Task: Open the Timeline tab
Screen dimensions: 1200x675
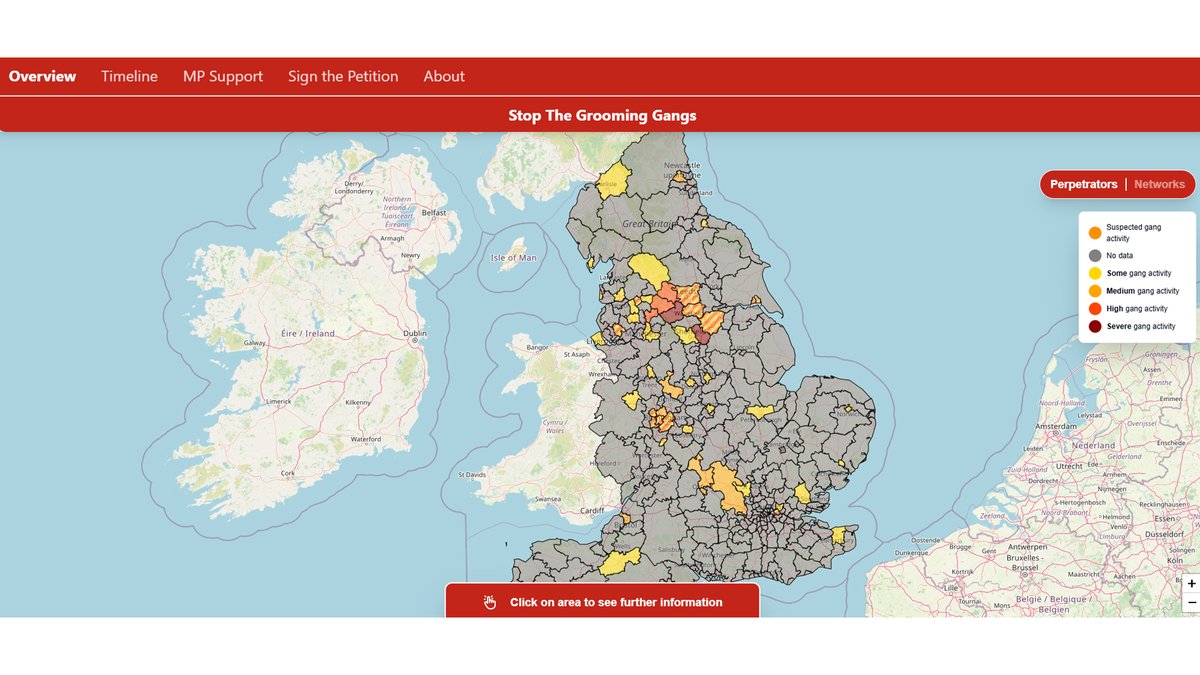Action: 129,76
